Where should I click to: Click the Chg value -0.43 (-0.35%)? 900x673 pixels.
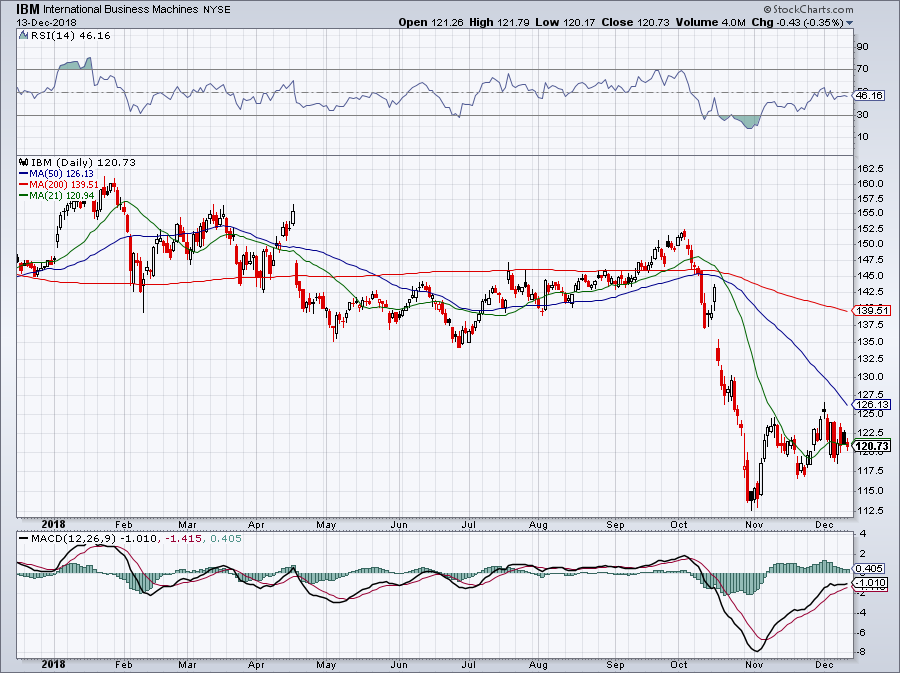coord(809,22)
